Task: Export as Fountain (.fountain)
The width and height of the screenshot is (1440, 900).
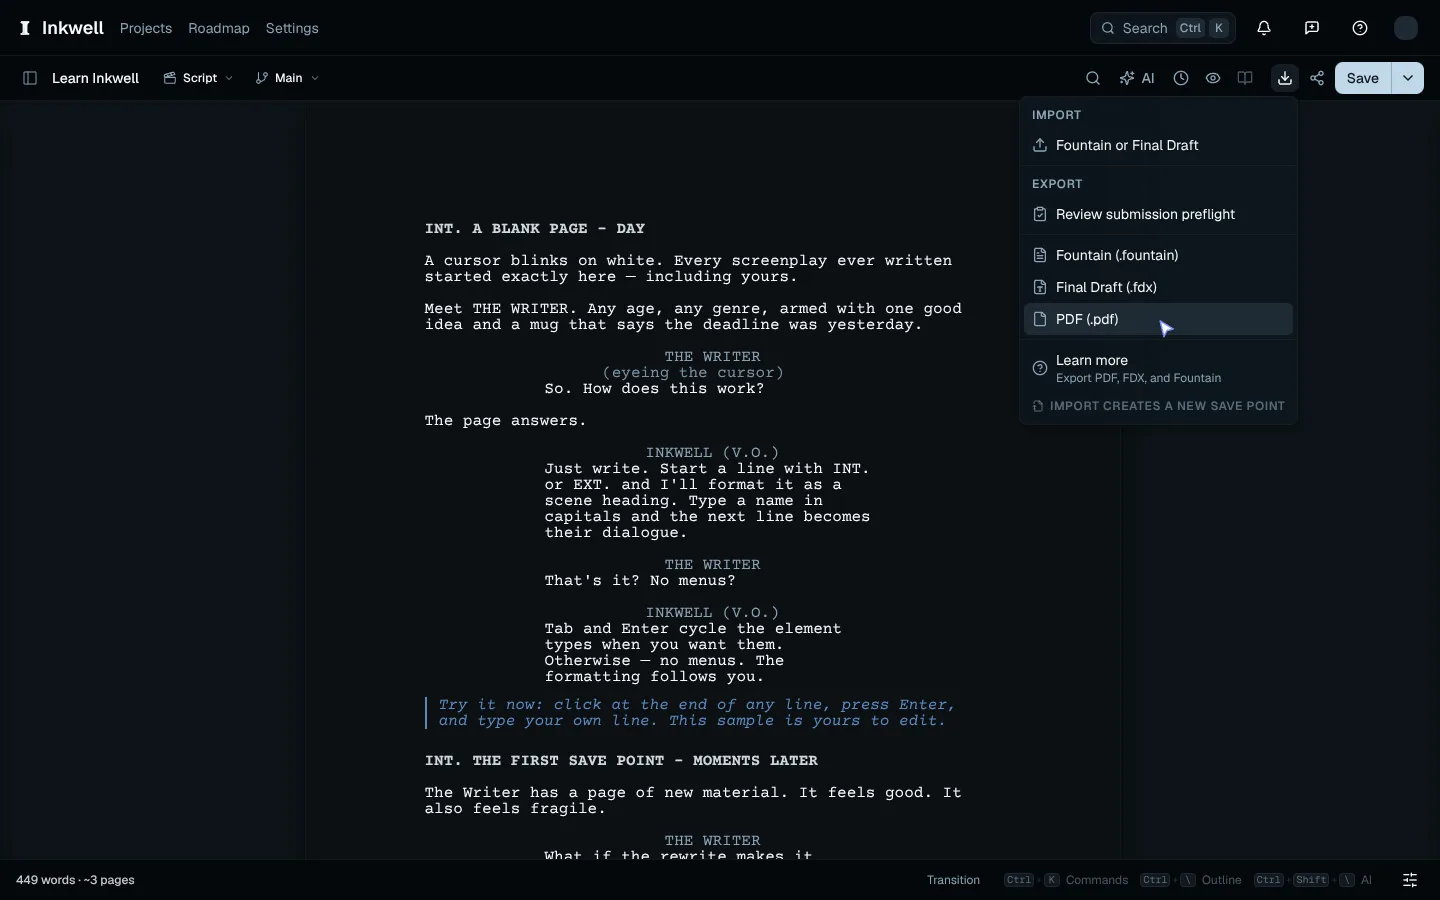Action: click(x=1160, y=256)
